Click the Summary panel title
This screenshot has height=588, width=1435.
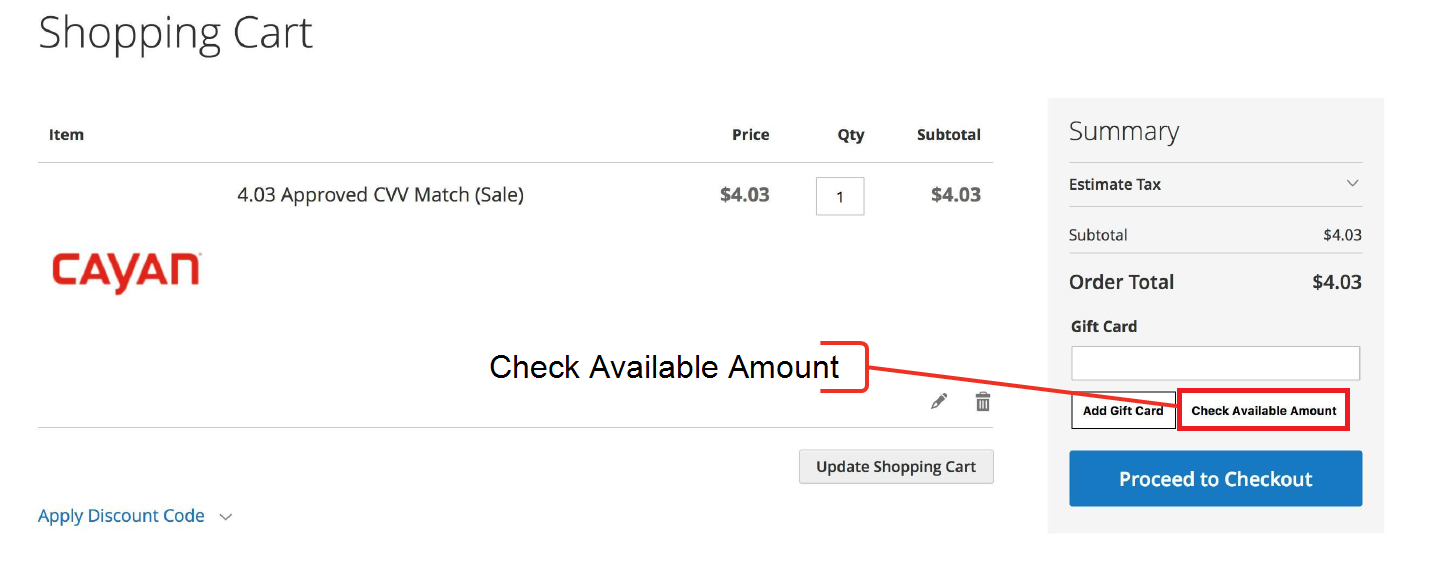coord(1123,132)
